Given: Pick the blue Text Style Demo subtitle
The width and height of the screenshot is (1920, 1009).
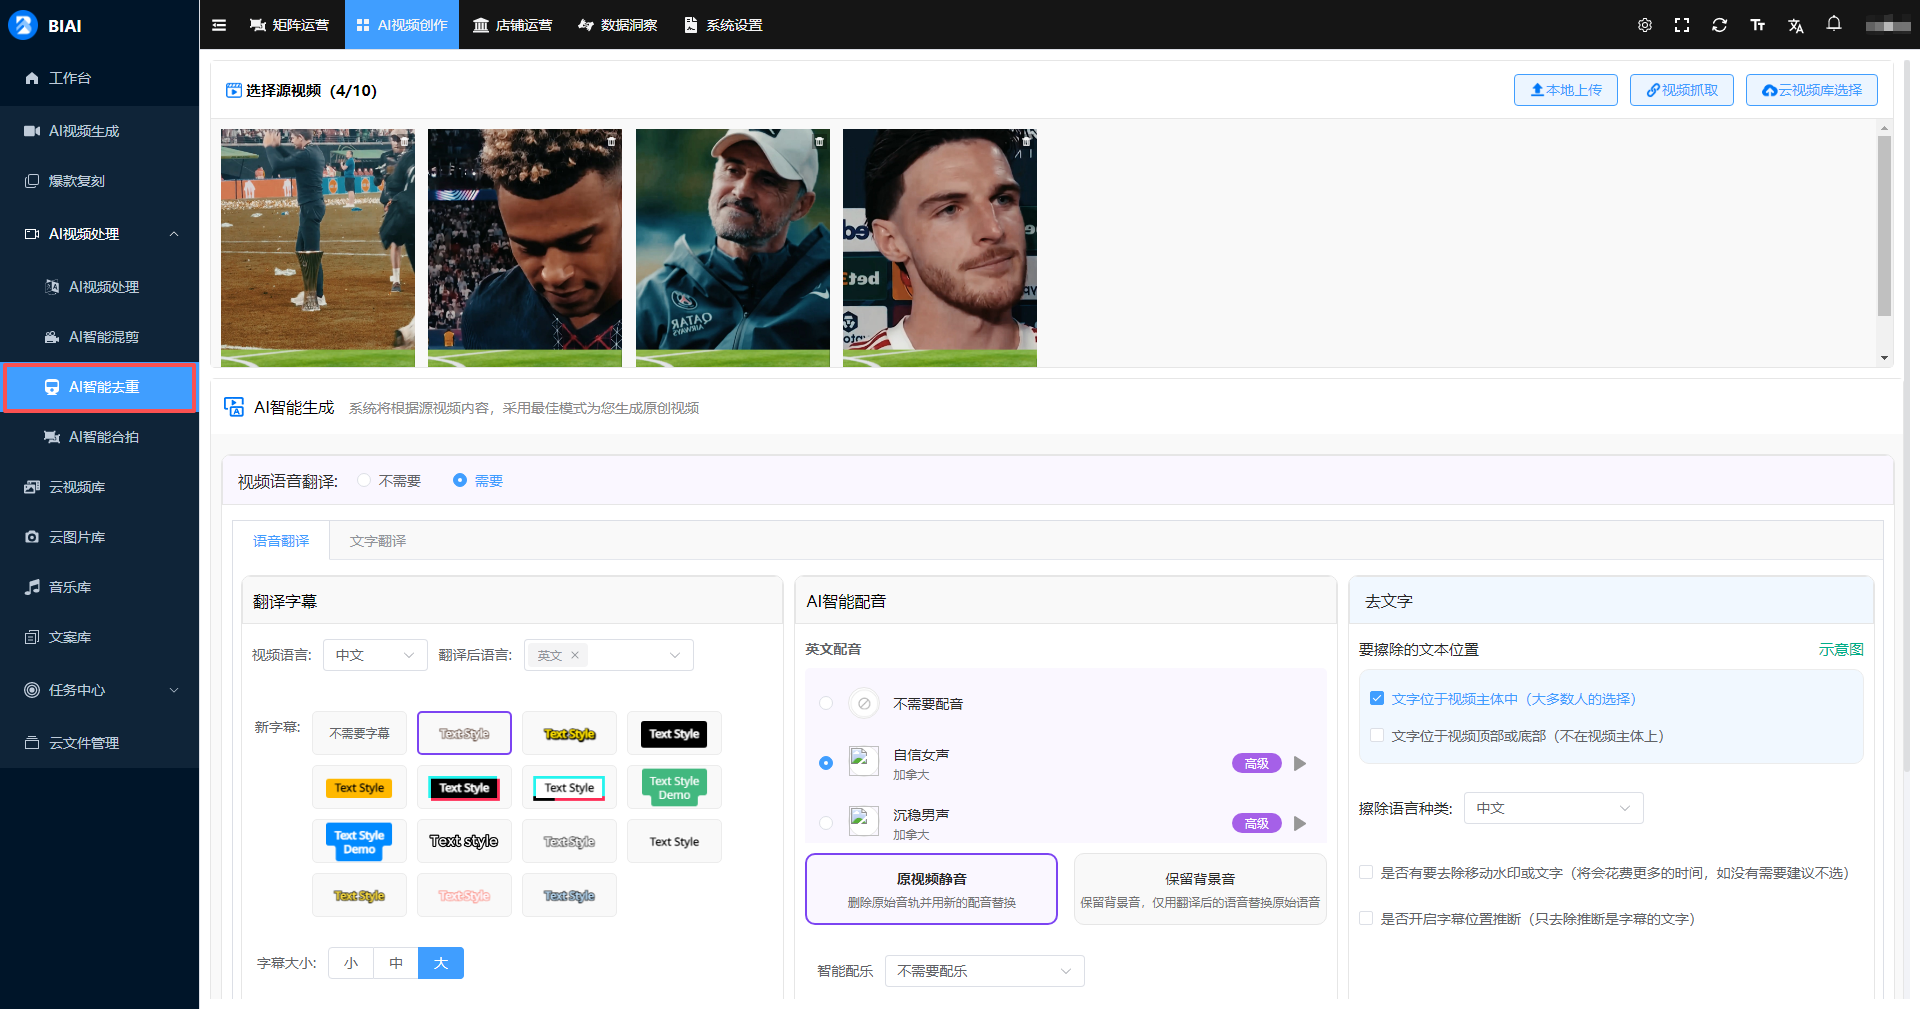Looking at the screenshot, I should click(x=359, y=842).
